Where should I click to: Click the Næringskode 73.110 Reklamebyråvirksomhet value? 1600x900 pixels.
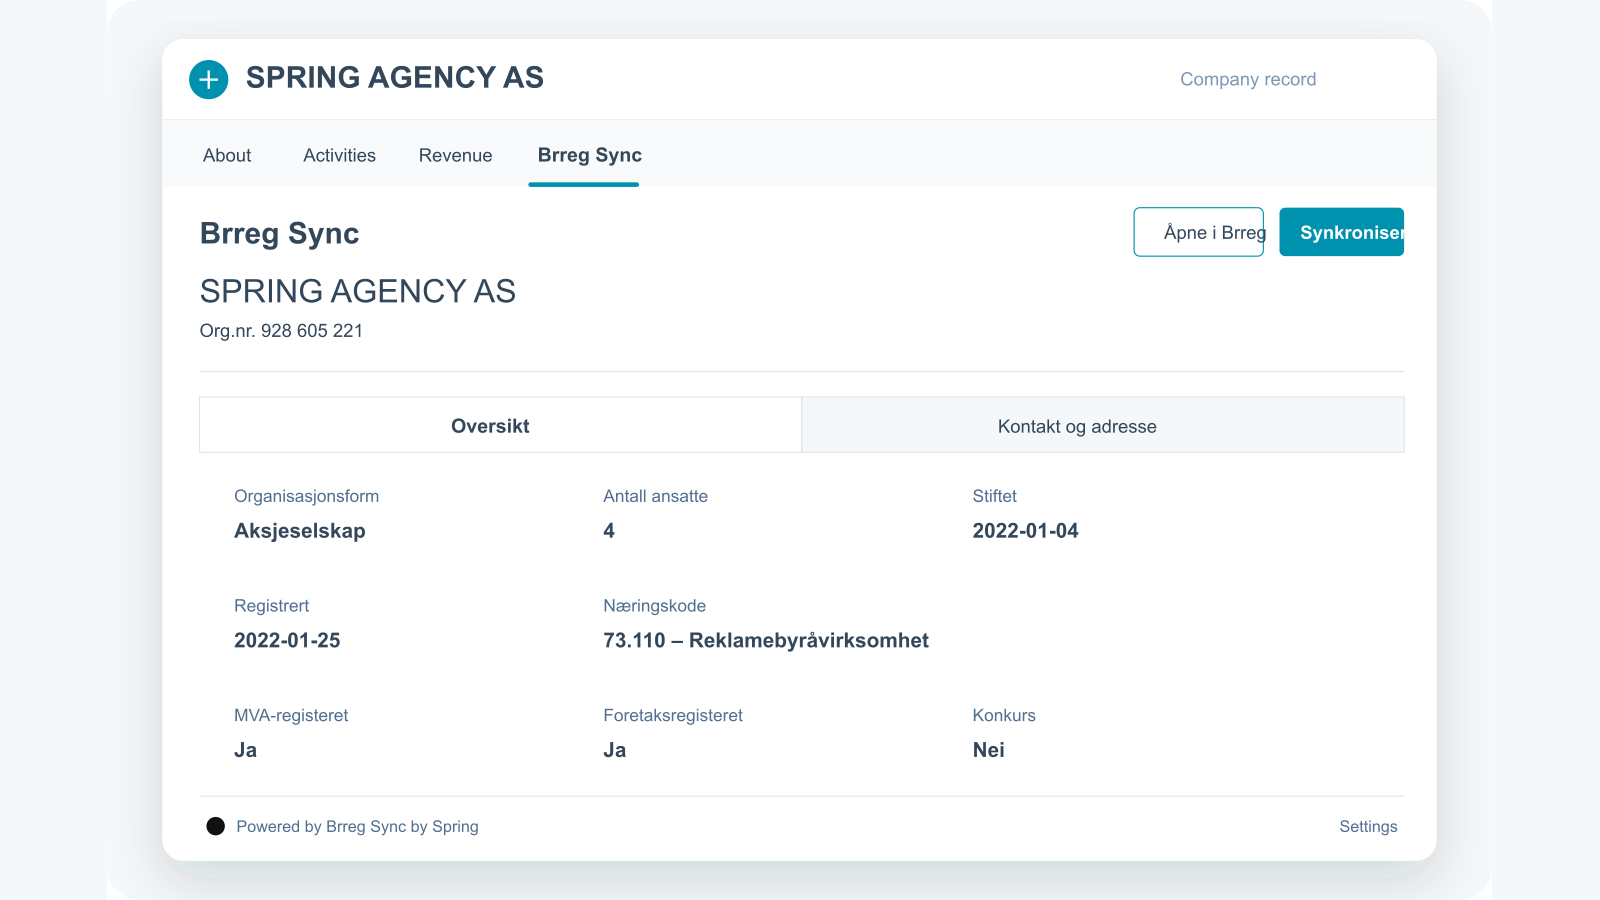766,641
